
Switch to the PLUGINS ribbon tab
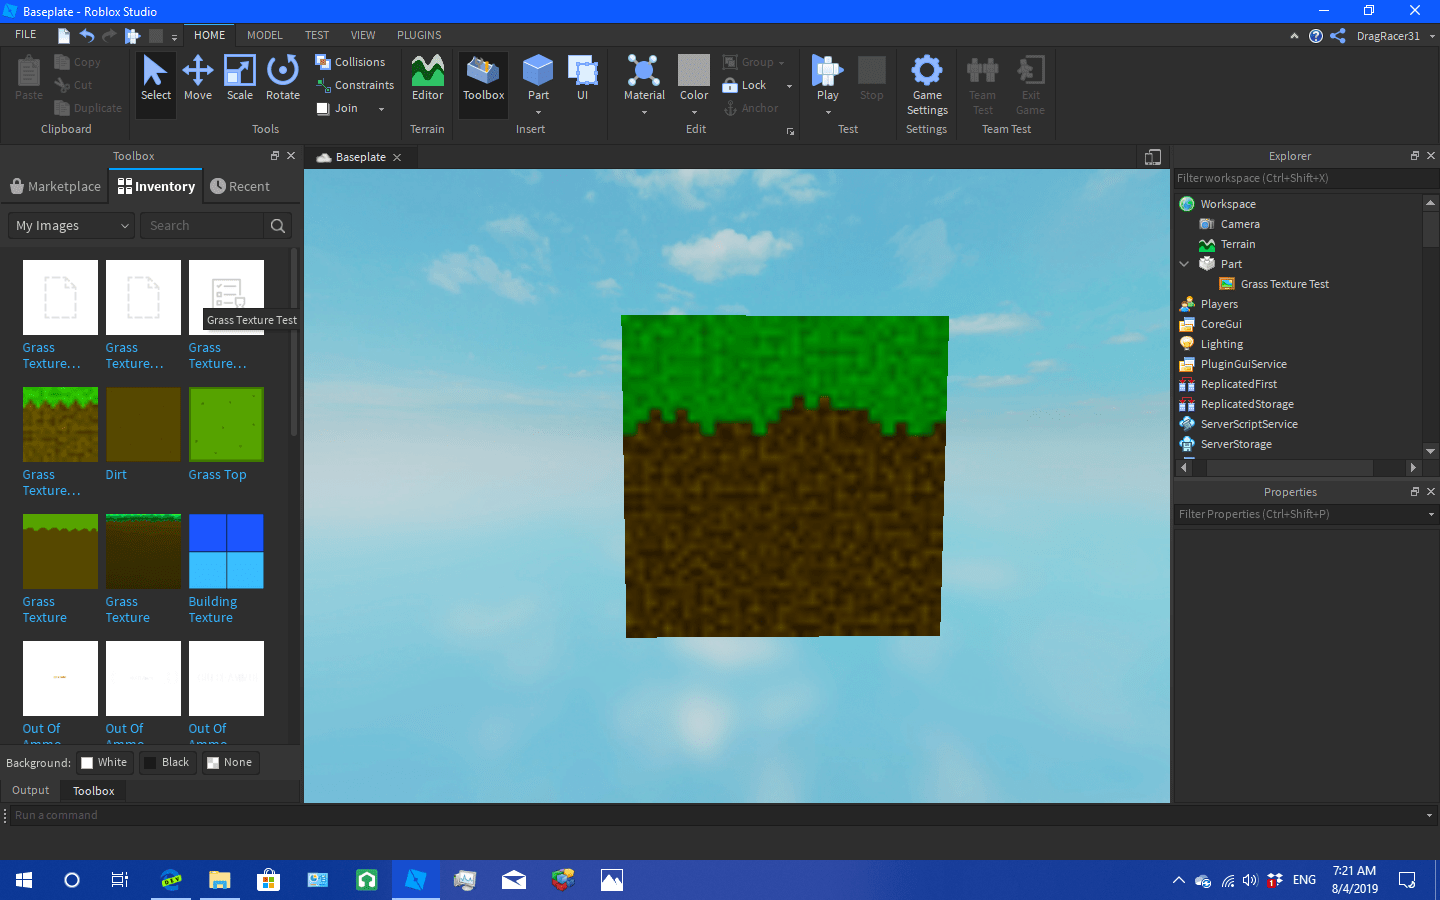click(419, 35)
